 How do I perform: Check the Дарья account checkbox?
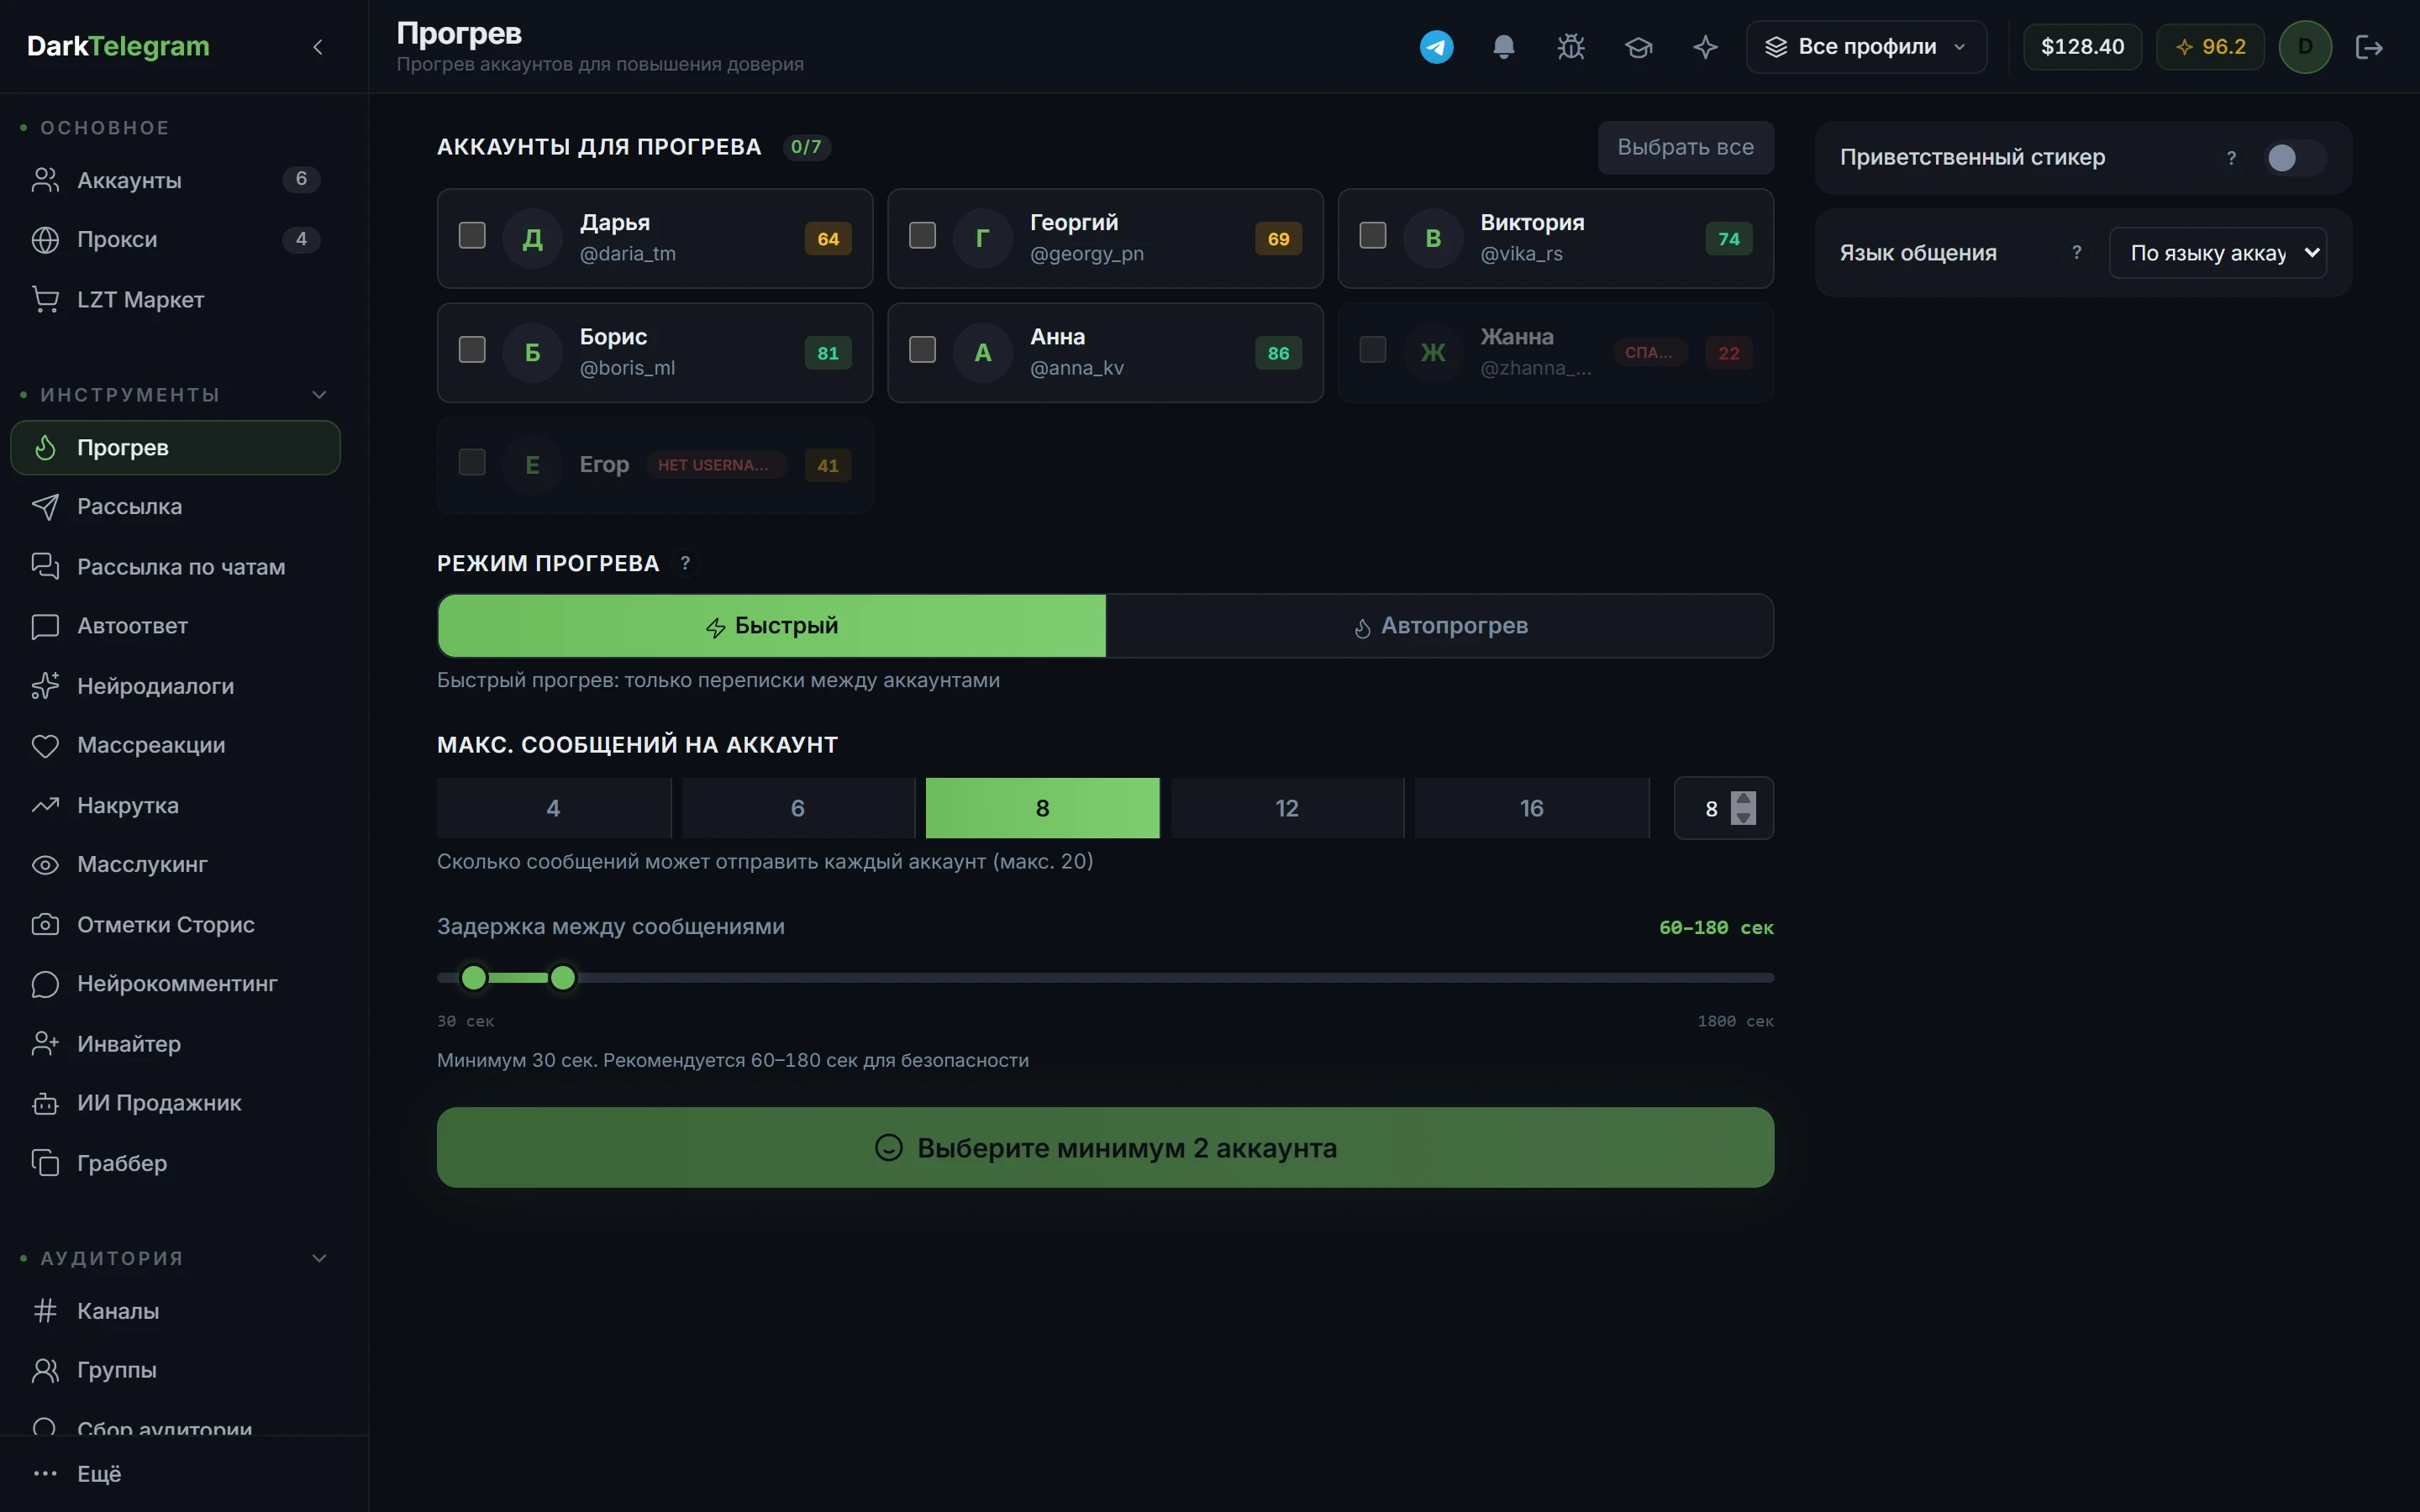[472, 236]
